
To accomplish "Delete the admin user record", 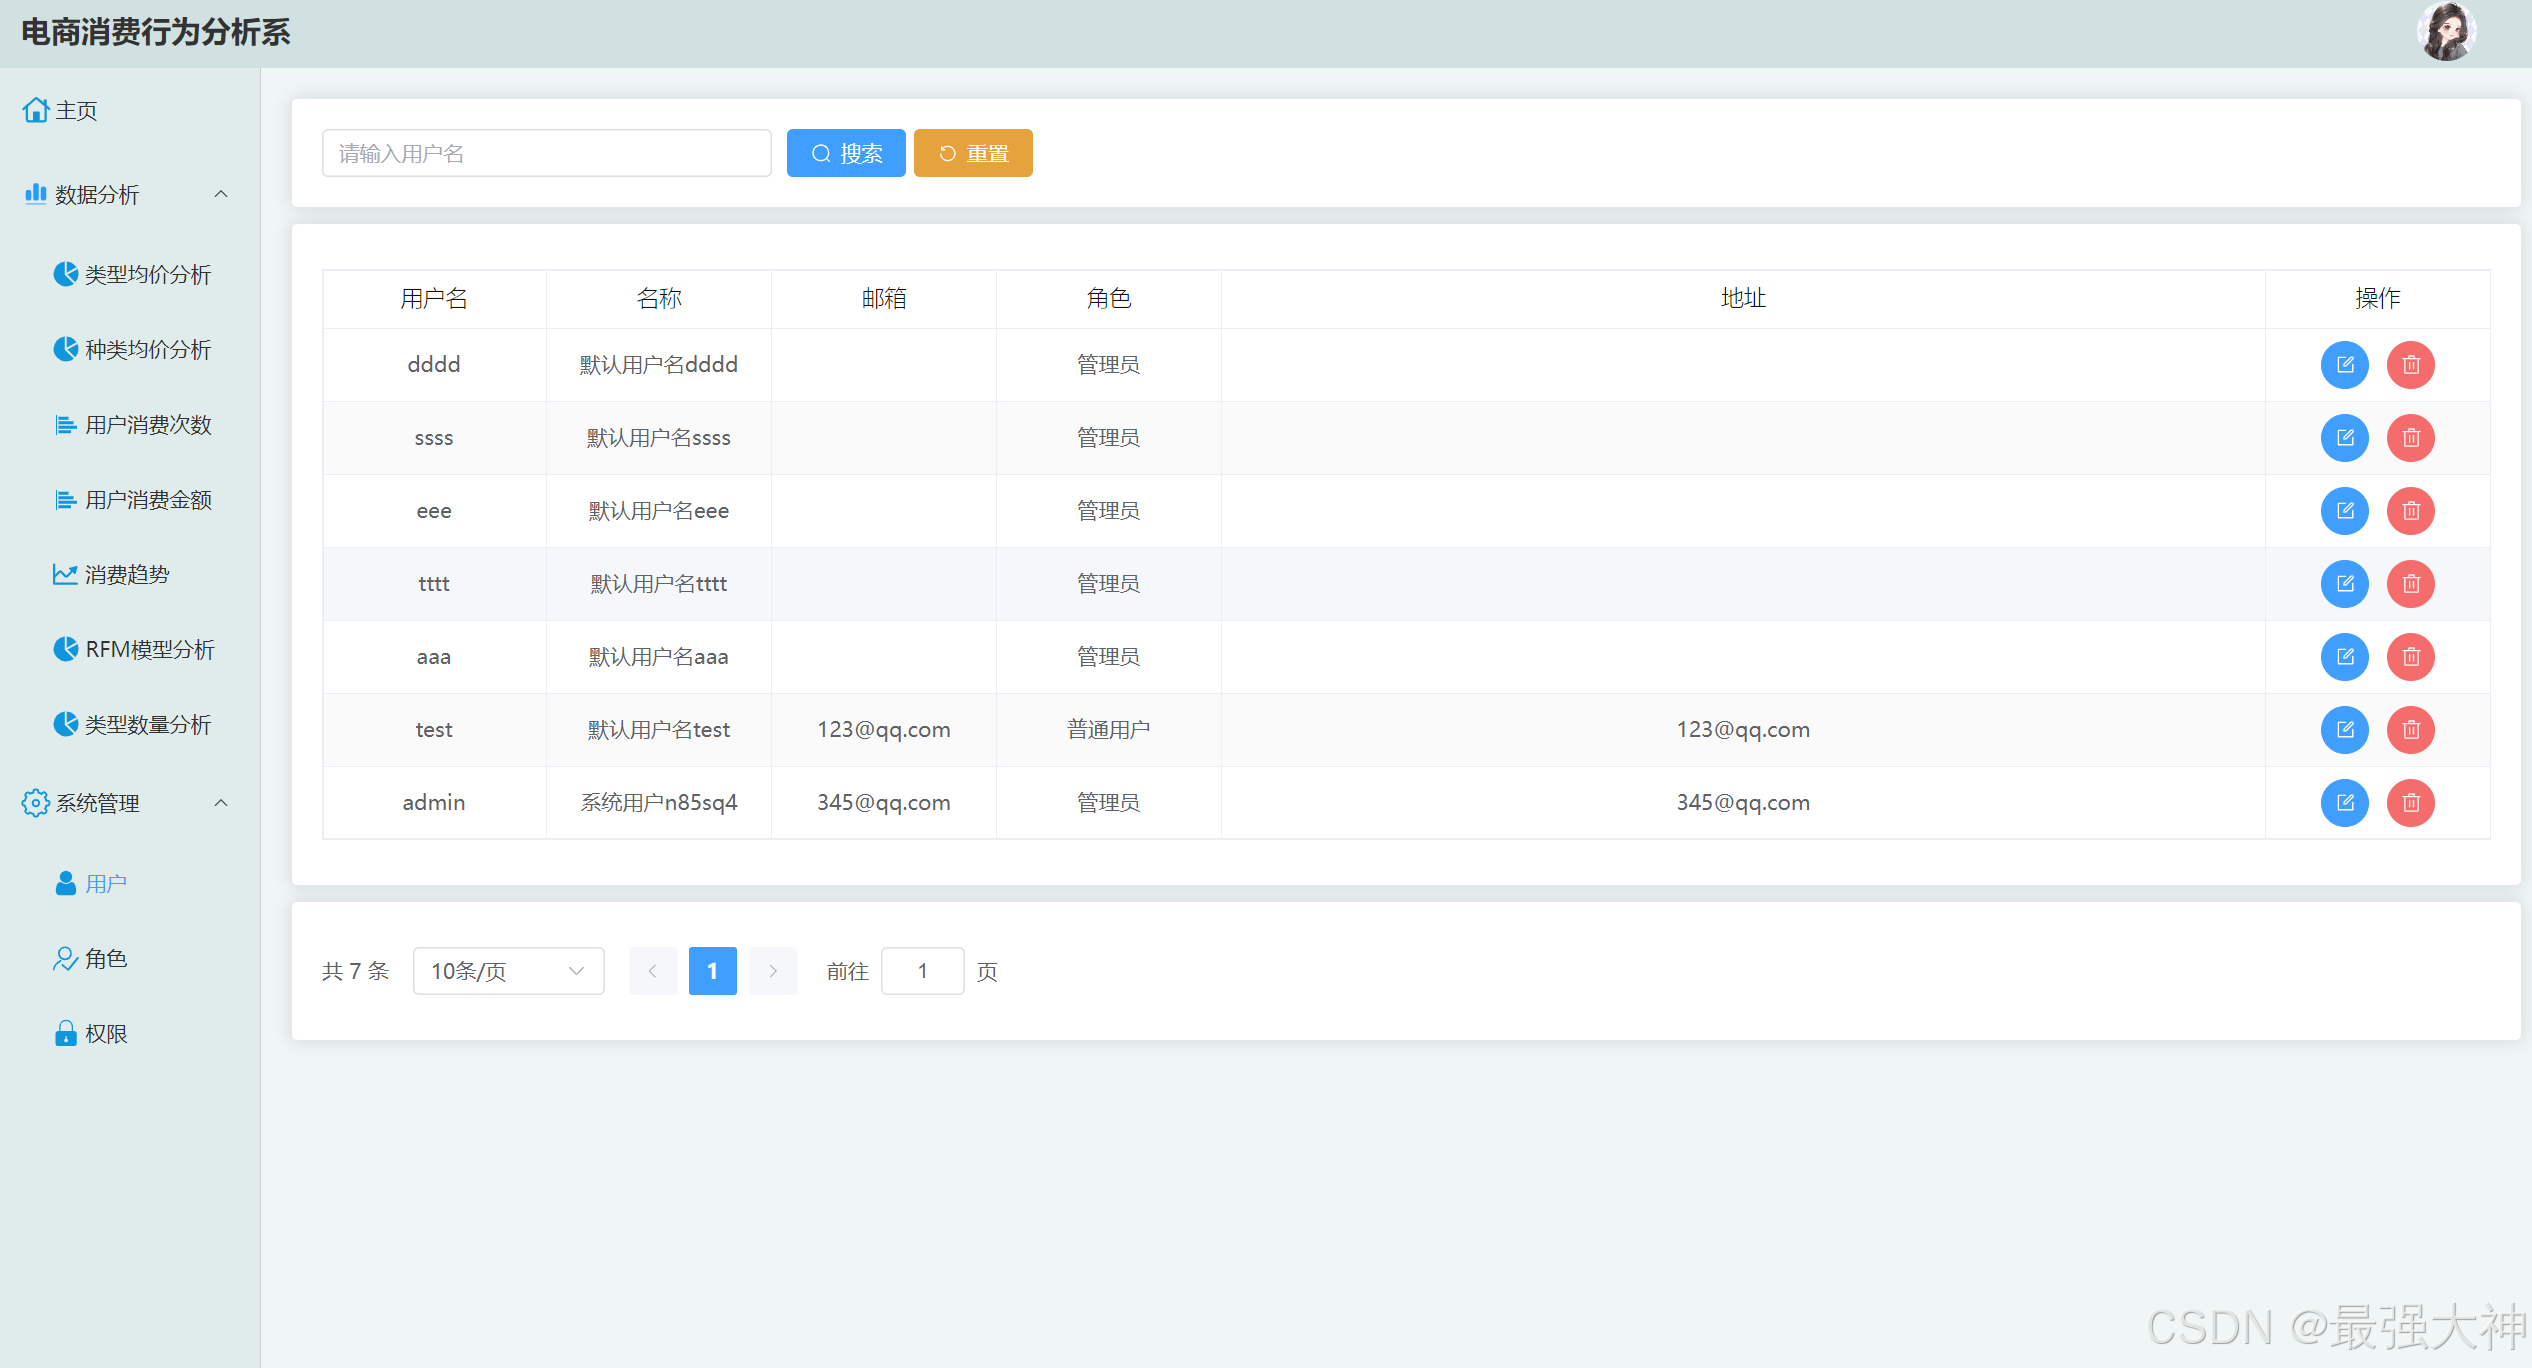I will tap(2410, 803).
